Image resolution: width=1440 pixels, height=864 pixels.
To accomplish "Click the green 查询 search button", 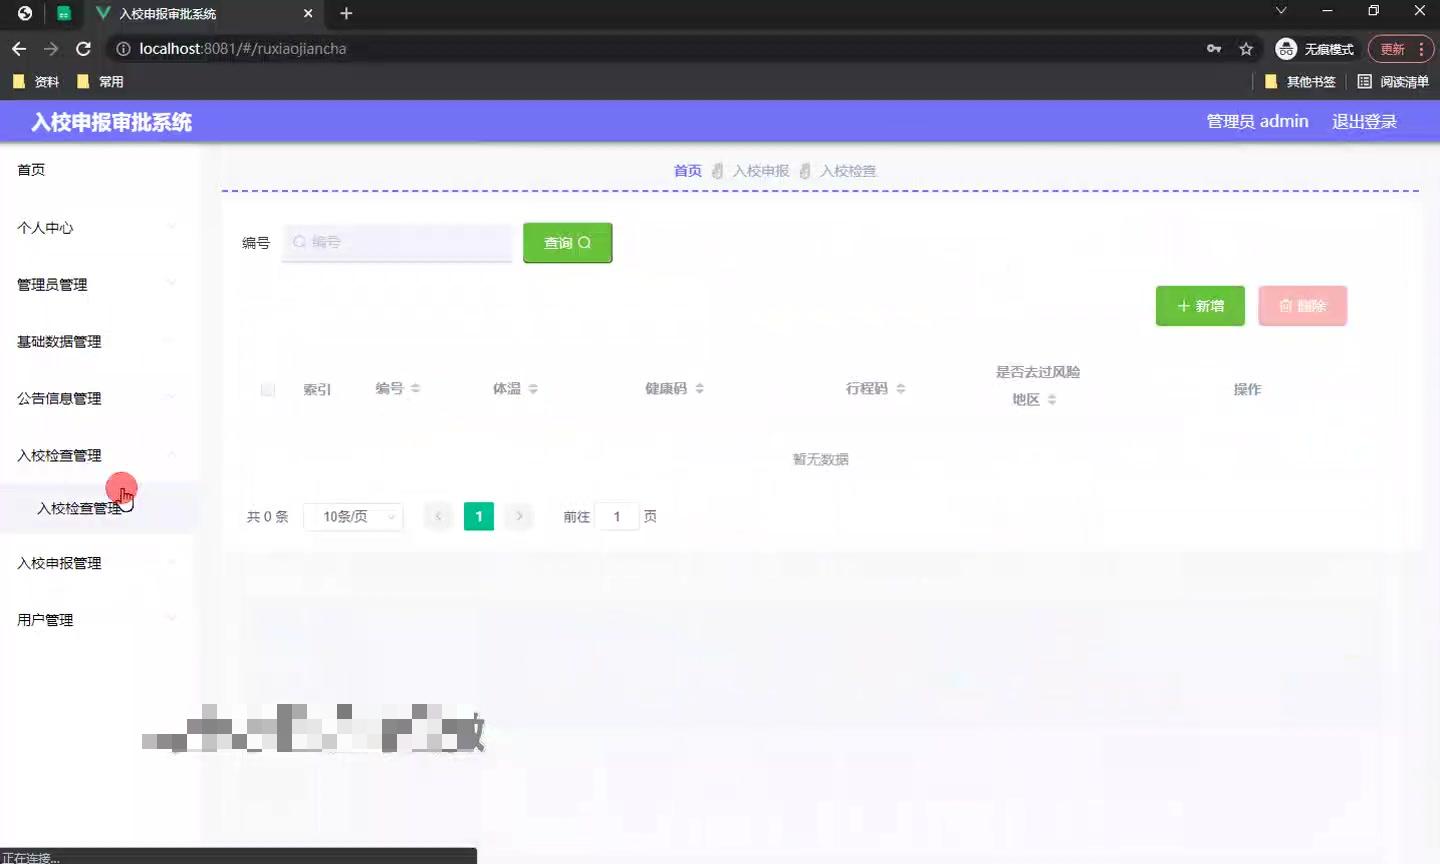I will coord(567,242).
